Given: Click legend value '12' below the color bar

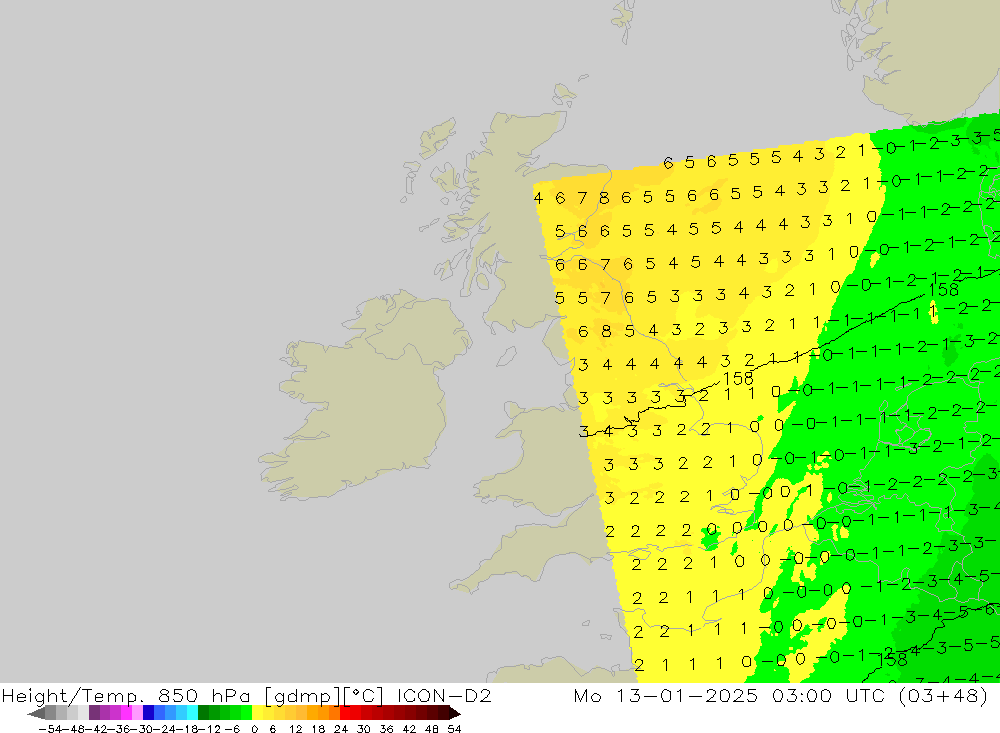Looking at the screenshot, I should tap(295, 729).
